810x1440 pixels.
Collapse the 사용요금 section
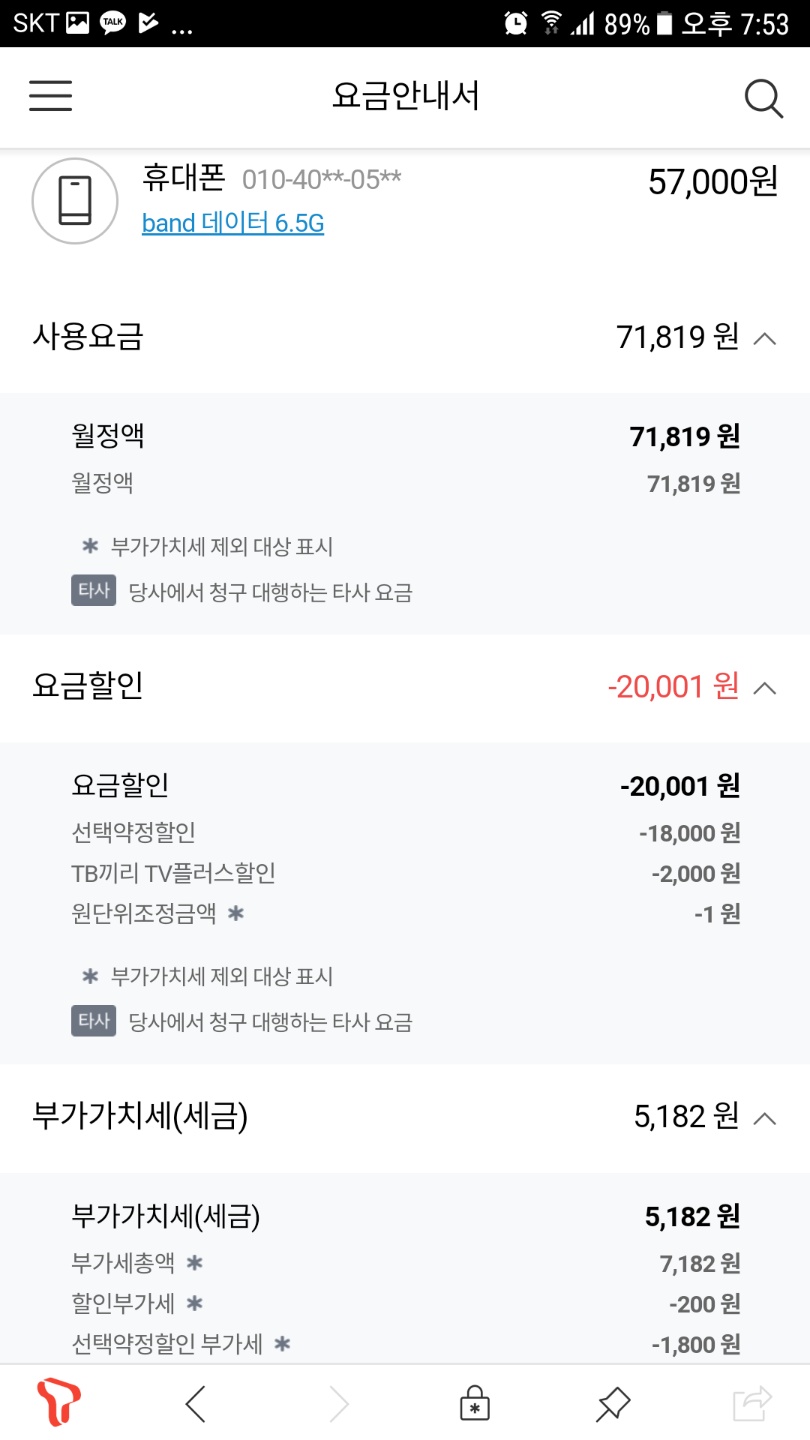pyautogui.click(x=764, y=338)
